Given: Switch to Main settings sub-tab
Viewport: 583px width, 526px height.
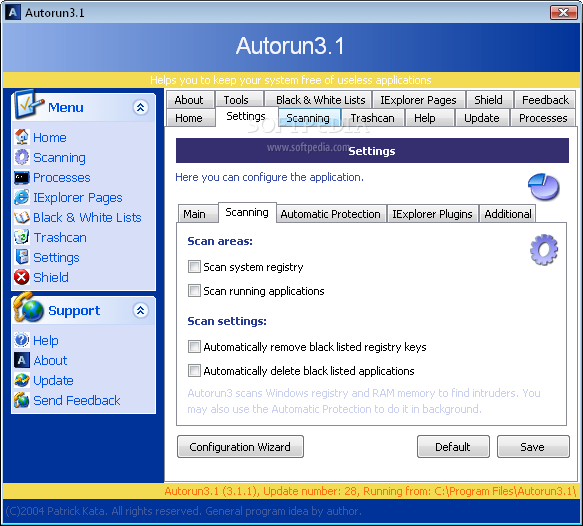Looking at the screenshot, I should pyautogui.click(x=197, y=214).
